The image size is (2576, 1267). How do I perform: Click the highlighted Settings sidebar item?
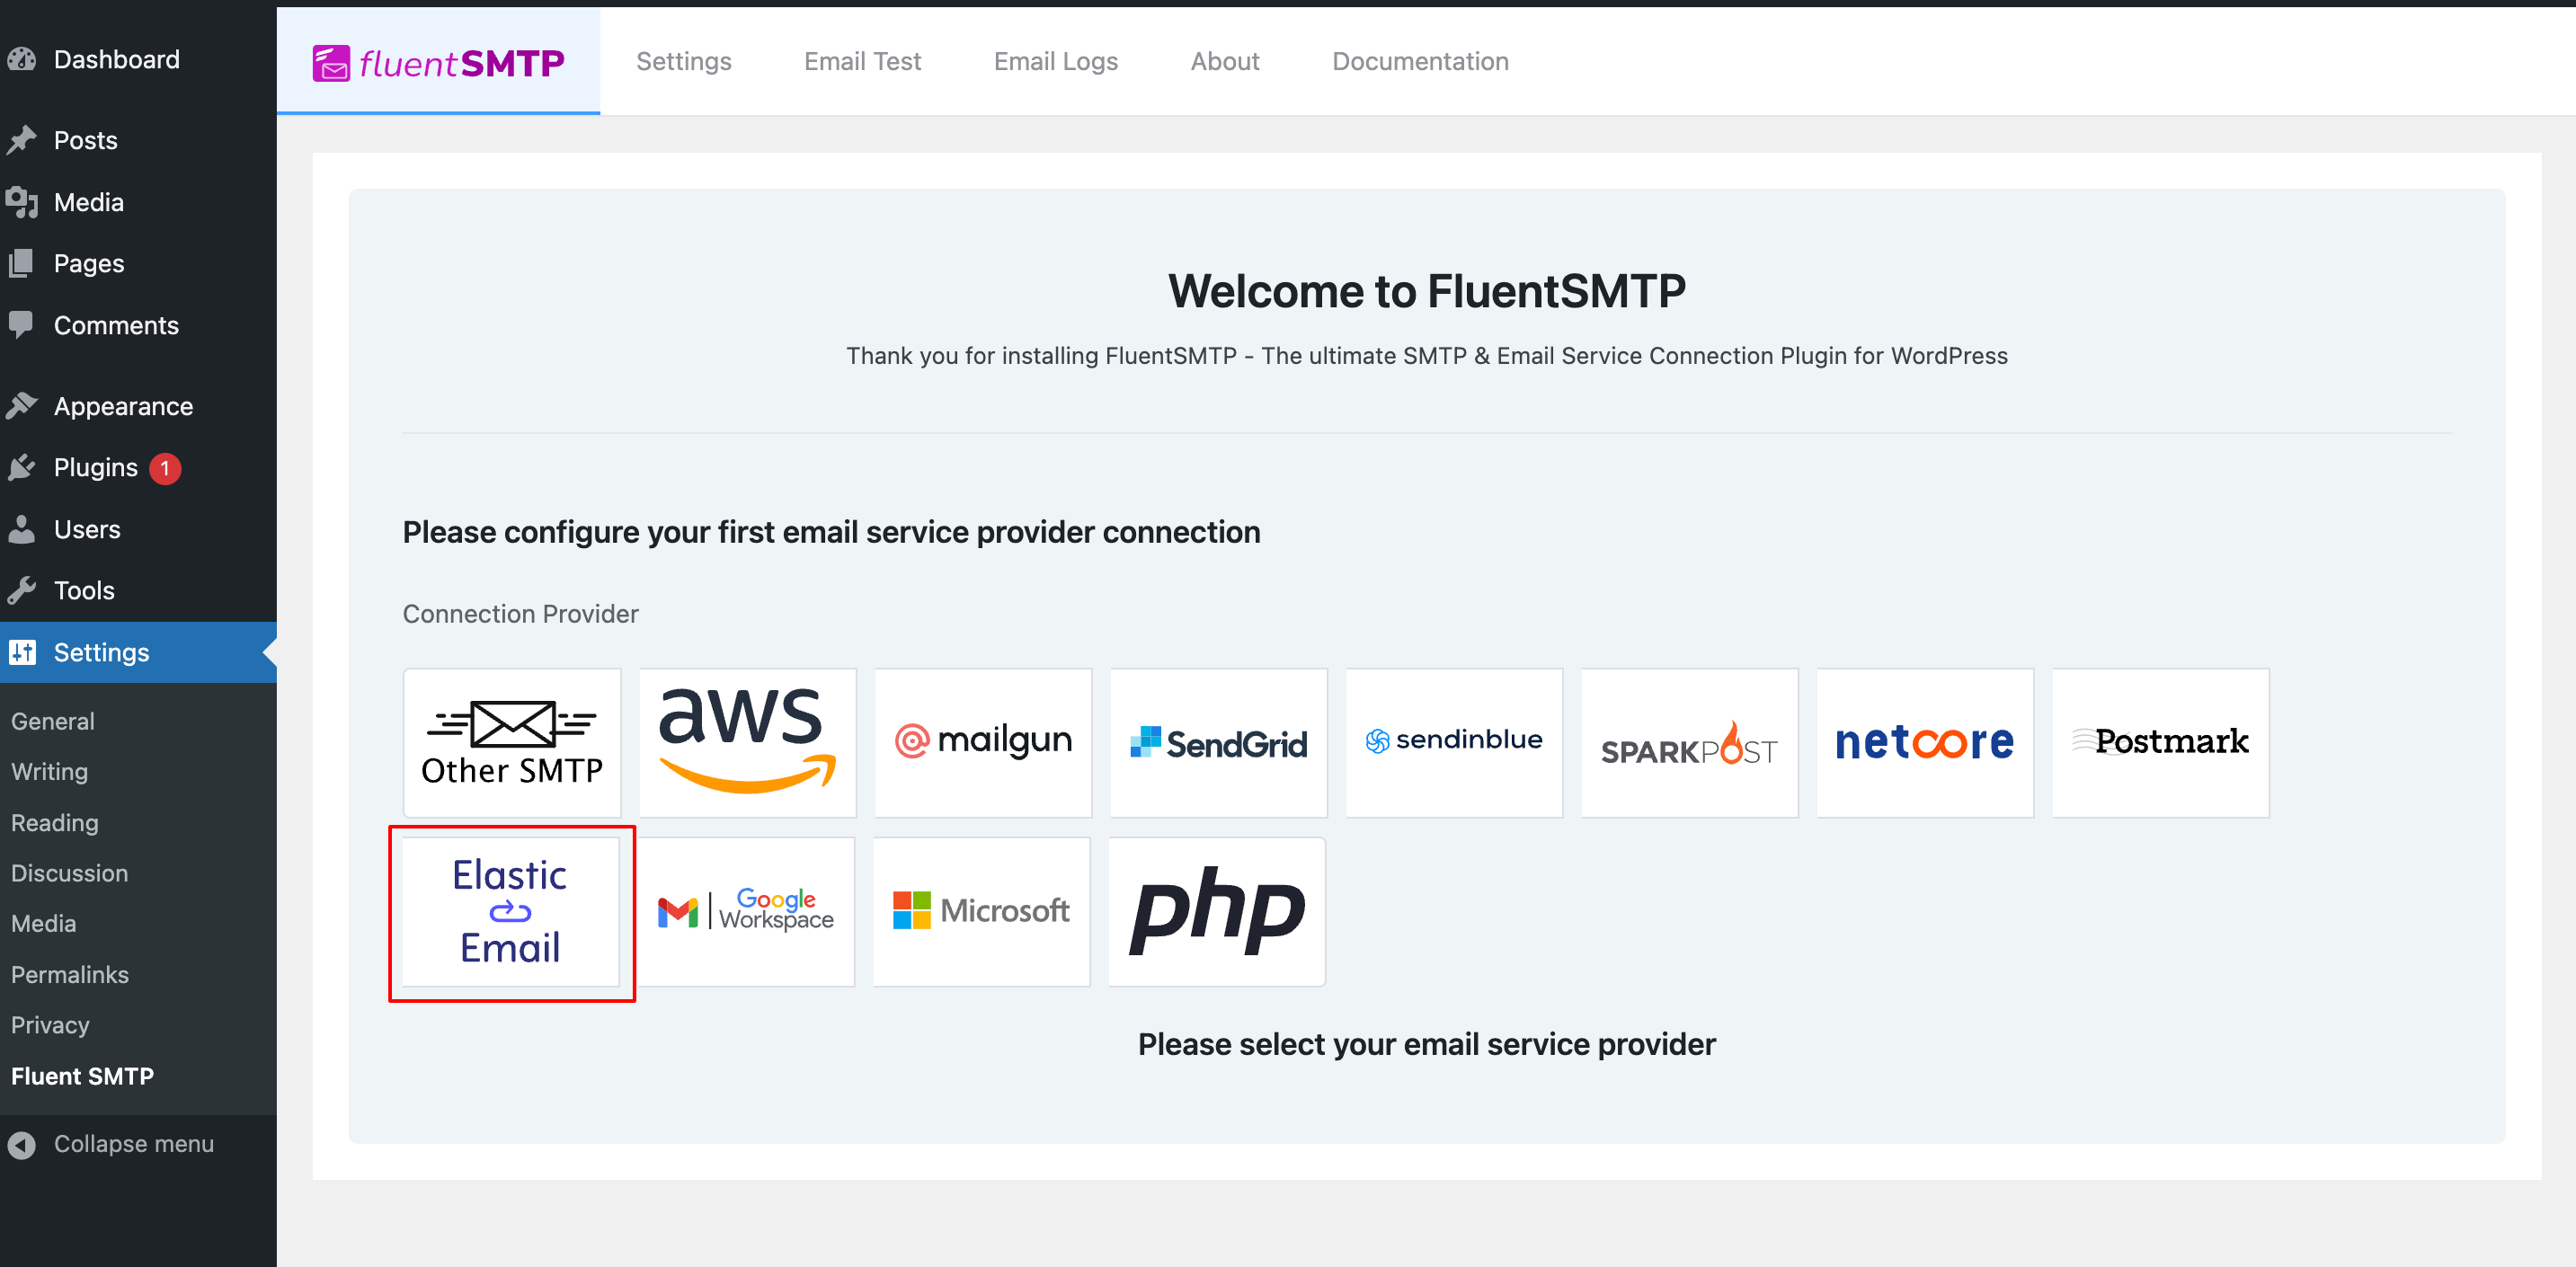(x=138, y=652)
